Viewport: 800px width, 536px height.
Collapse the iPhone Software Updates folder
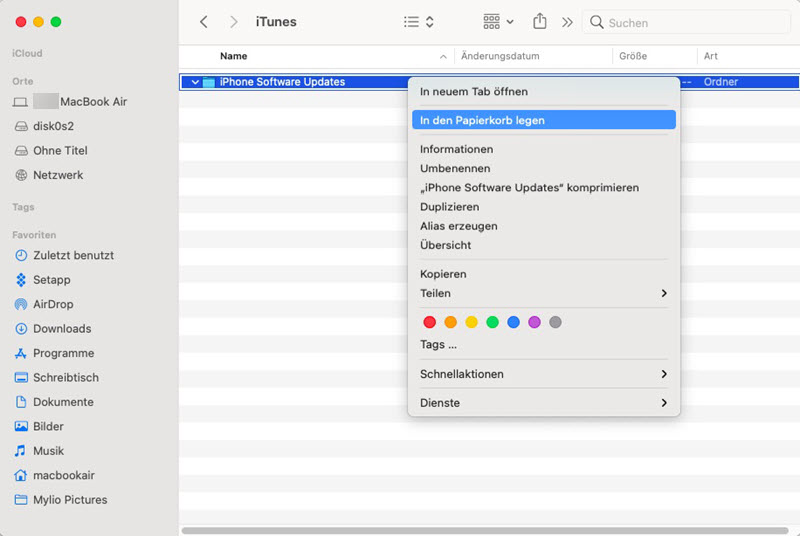click(x=195, y=82)
